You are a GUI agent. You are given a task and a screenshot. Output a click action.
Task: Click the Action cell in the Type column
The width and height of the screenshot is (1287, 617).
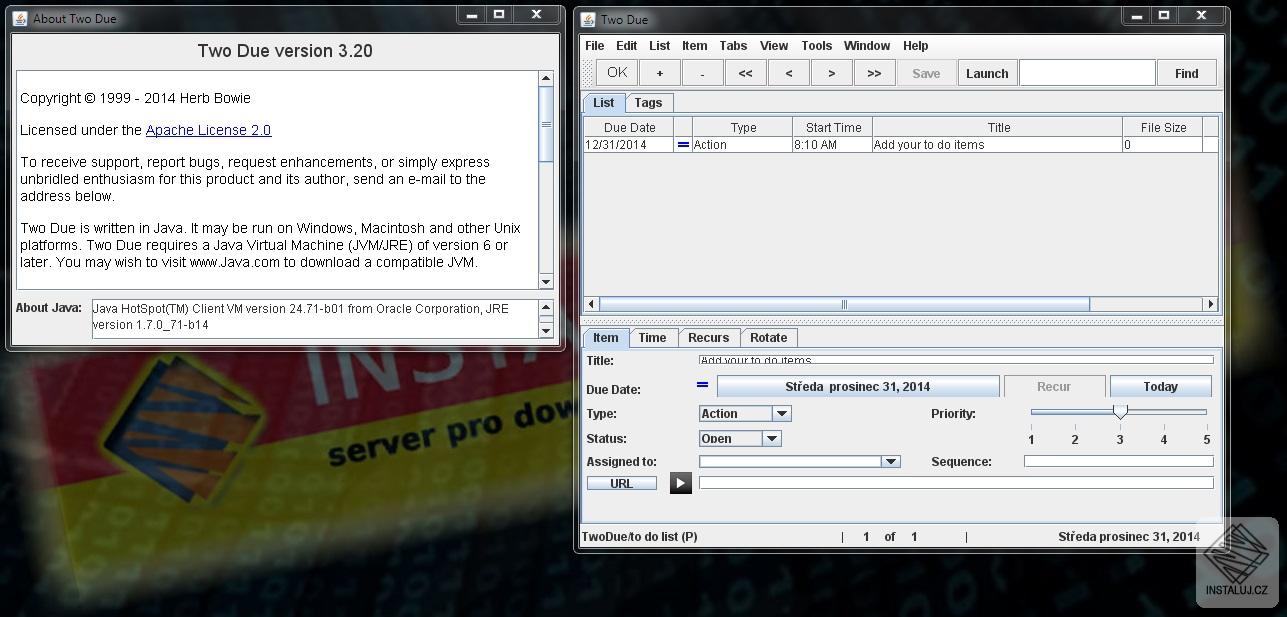pyautogui.click(x=743, y=145)
